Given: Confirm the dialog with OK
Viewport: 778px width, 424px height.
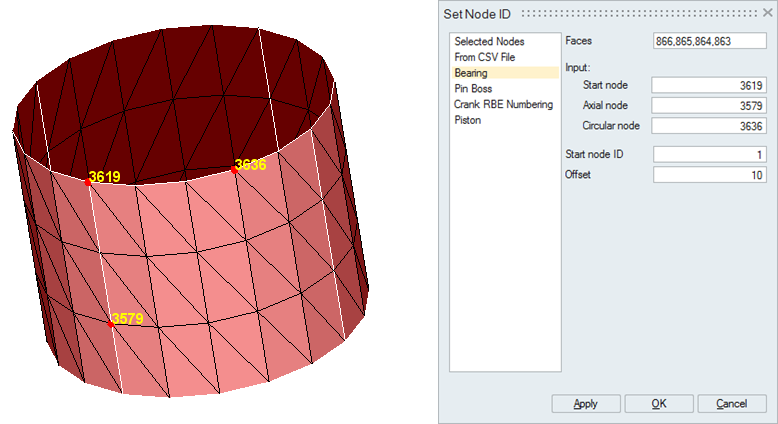Looking at the screenshot, I should tap(658, 403).
